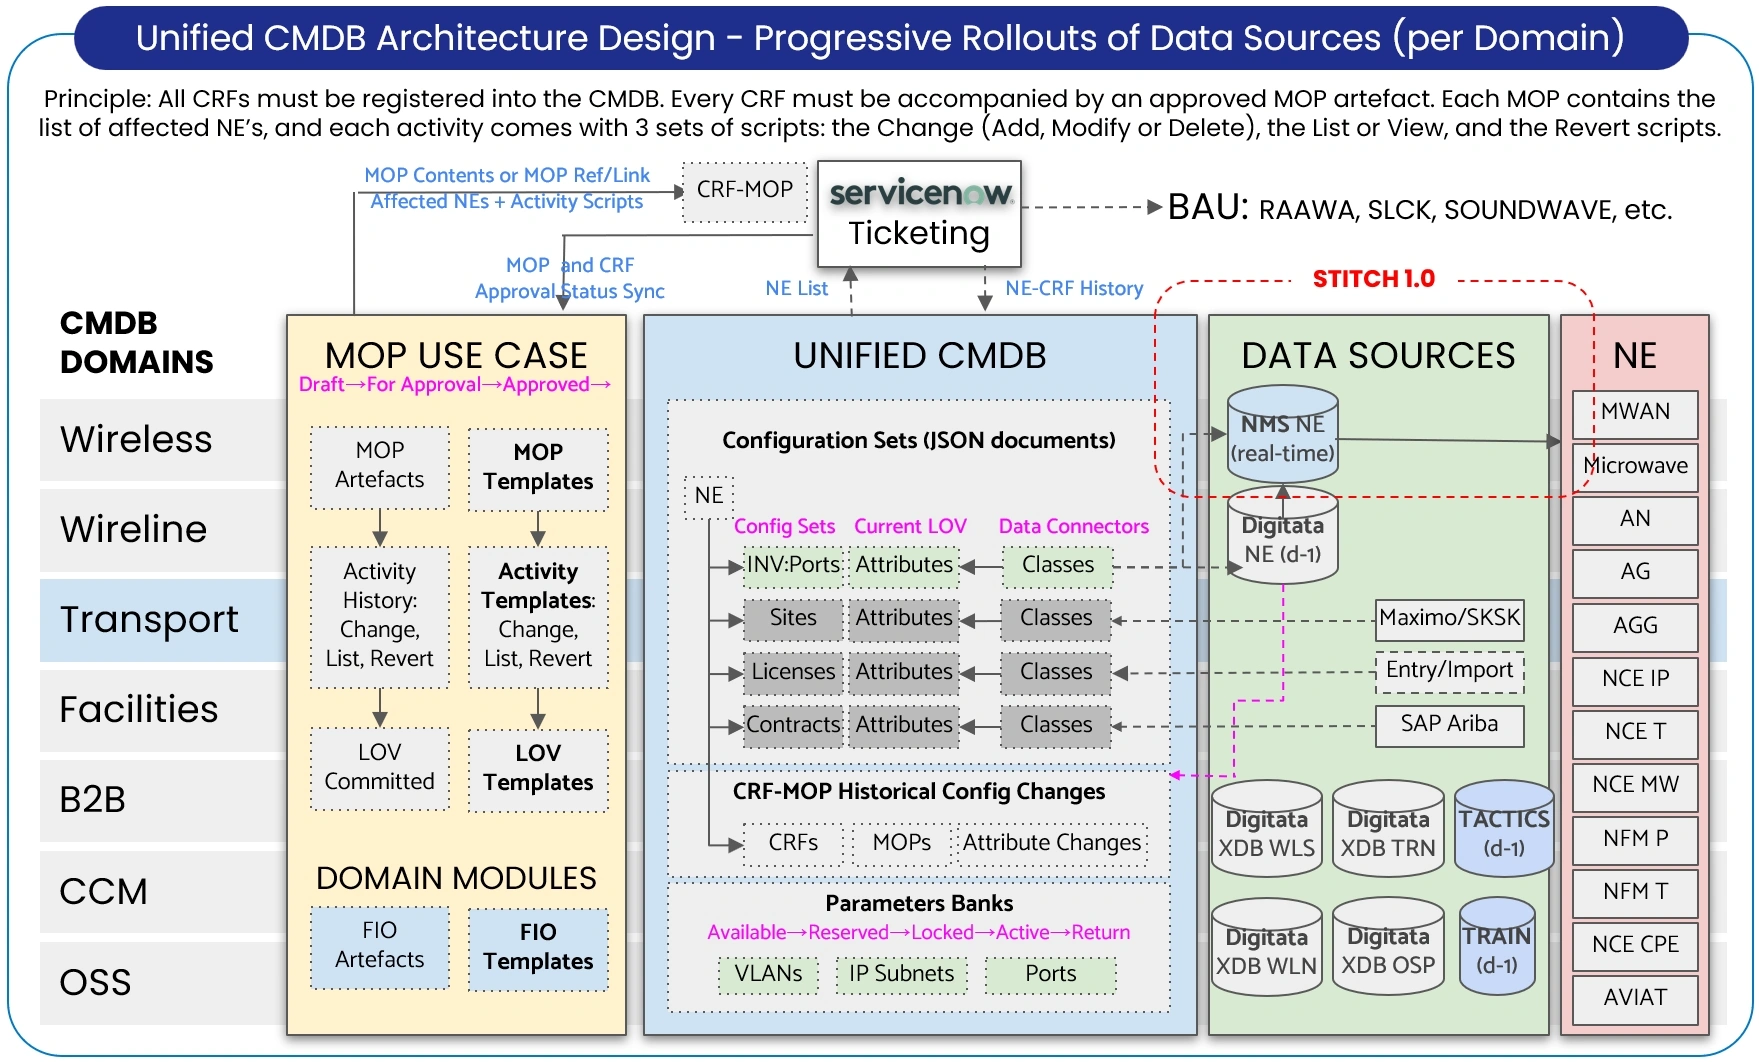Select the Wireless domain row

(163, 440)
